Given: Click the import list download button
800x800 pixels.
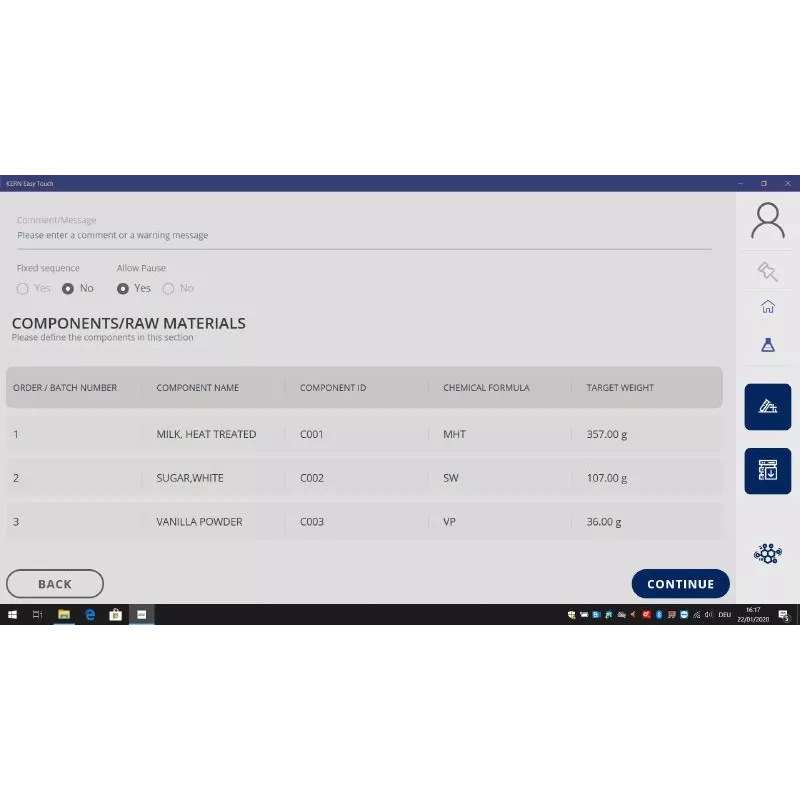Looking at the screenshot, I should pyautogui.click(x=767, y=470).
